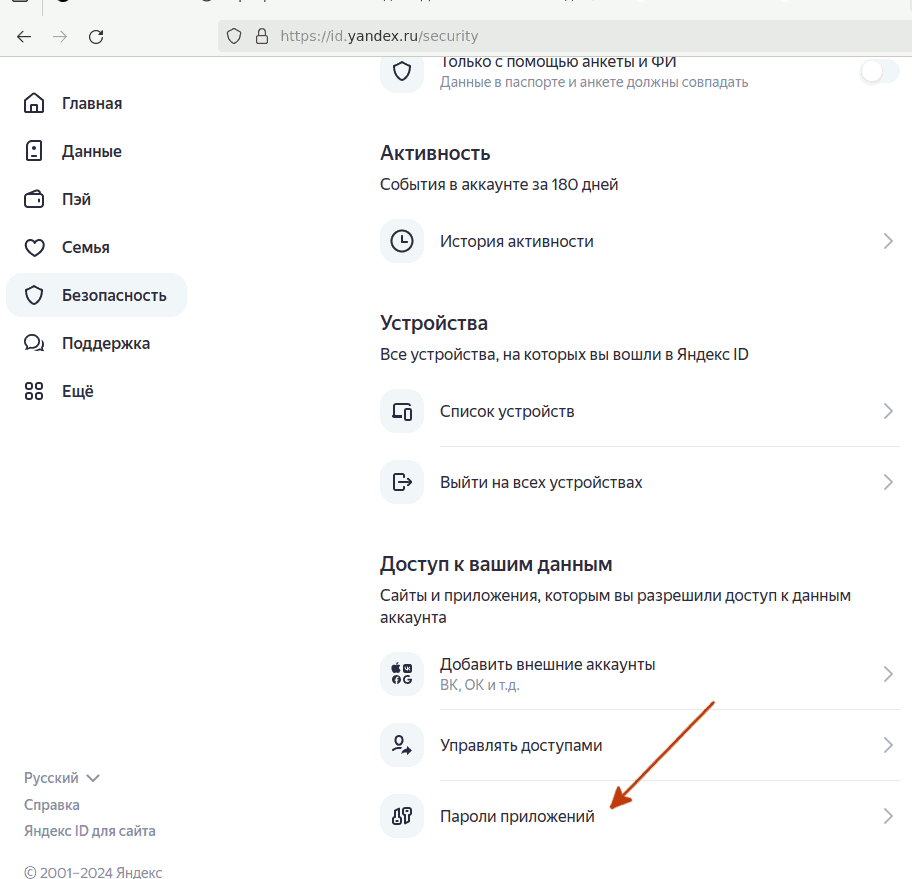Toggle the 'Только с помощью анкеты' switch
The image size is (912, 879).
879,72
